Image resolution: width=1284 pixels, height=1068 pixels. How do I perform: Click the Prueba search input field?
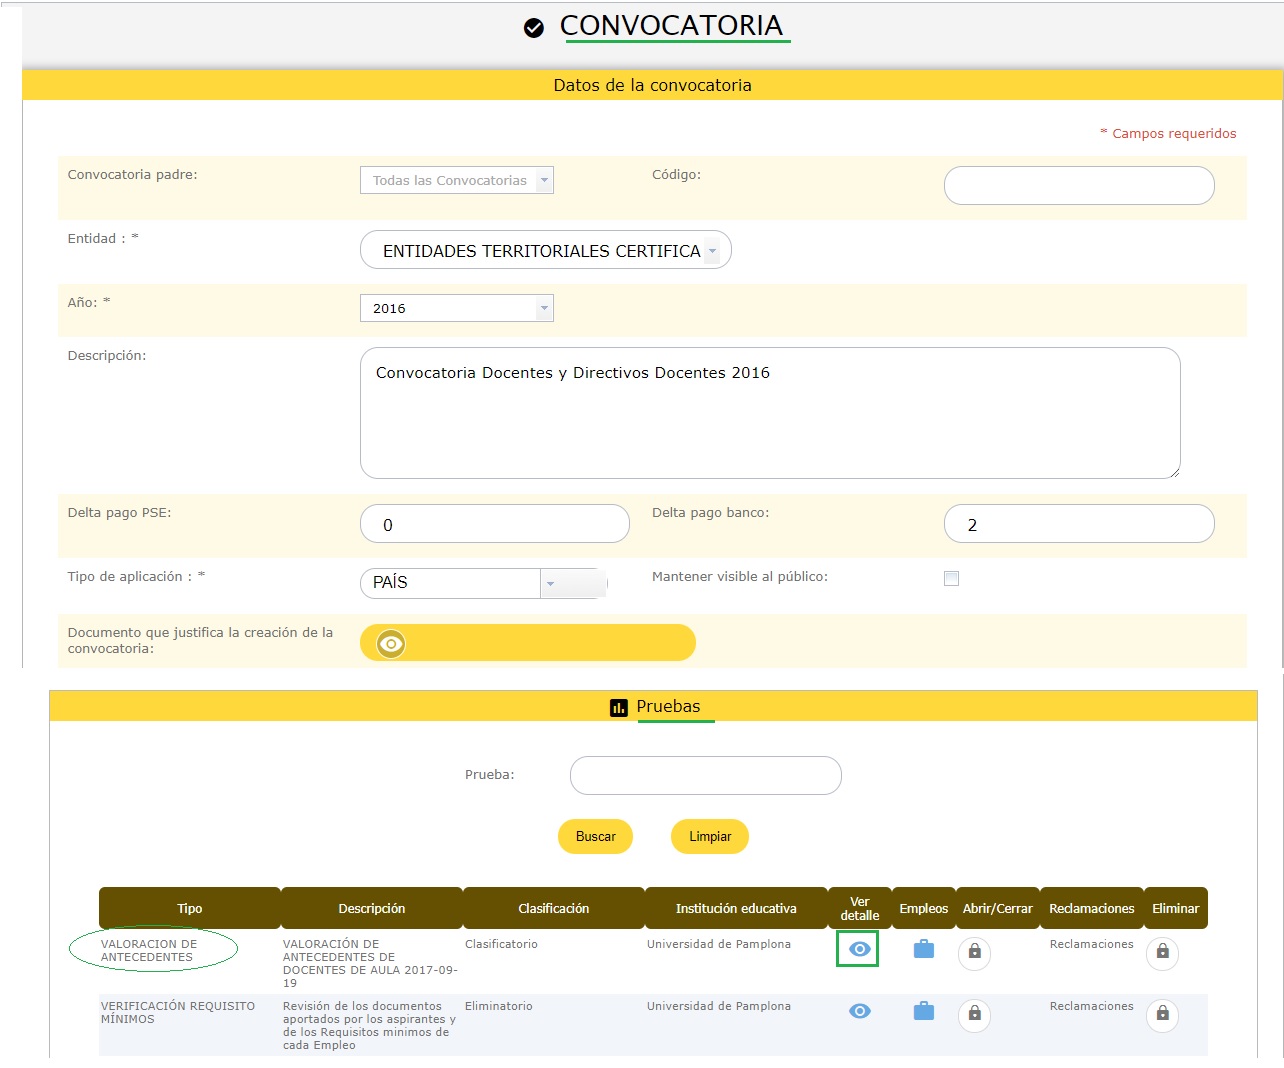(705, 775)
